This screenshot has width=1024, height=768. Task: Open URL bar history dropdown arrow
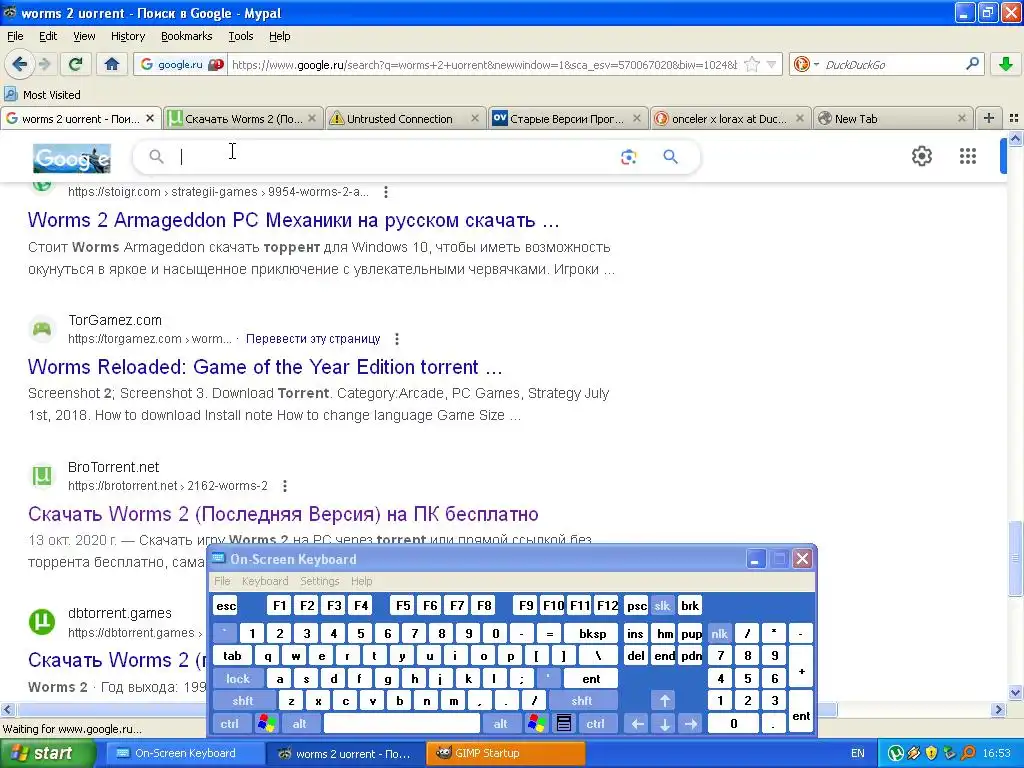[771, 65]
